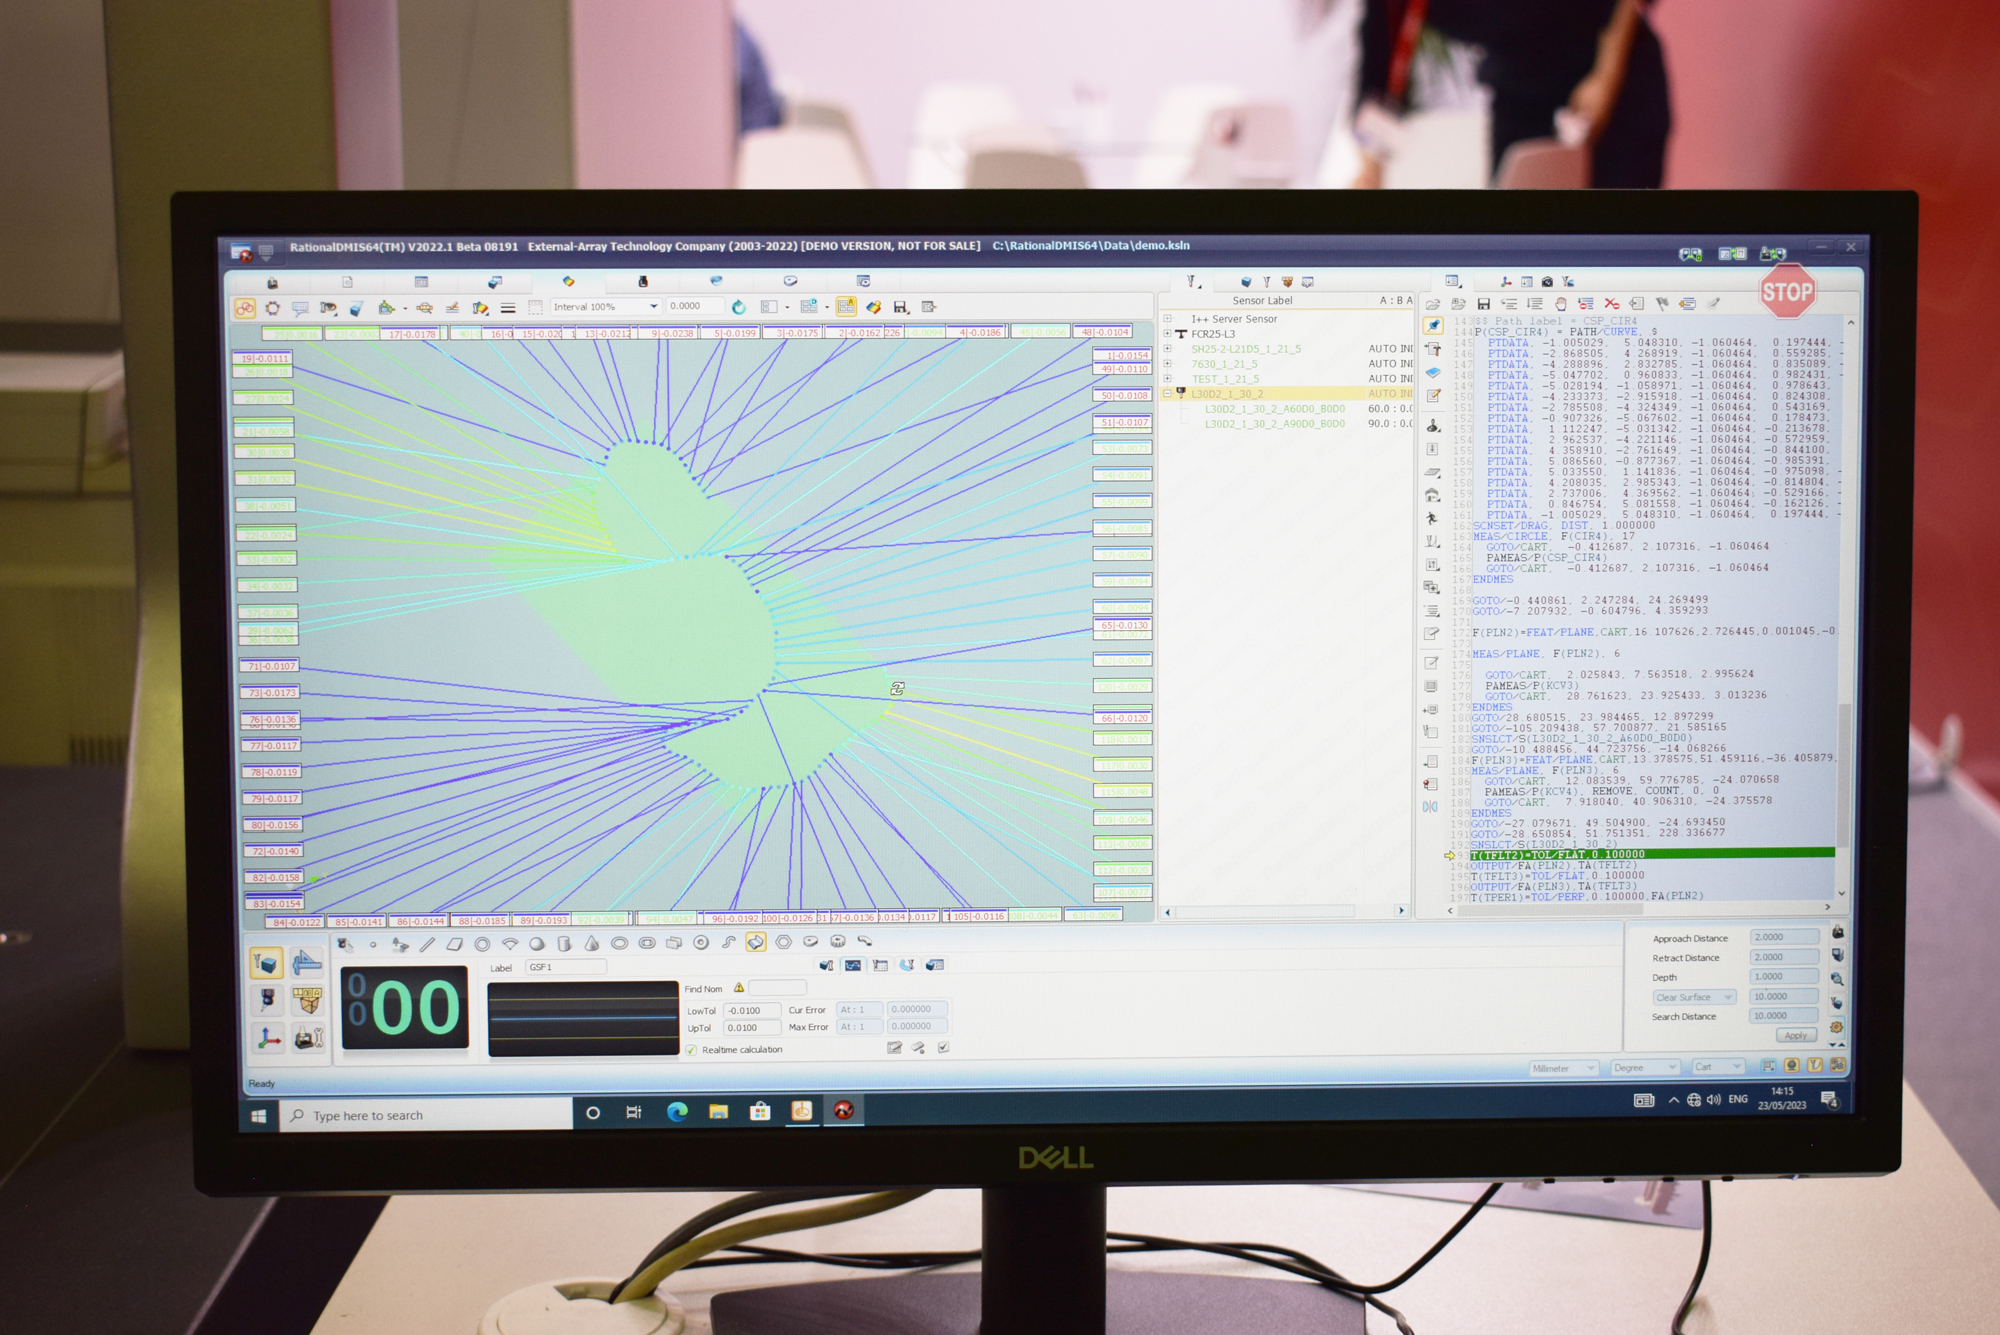Click the save program floppy icon
Image resolution: width=2000 pixels, height=1335 pixels.
point(1483,304)
